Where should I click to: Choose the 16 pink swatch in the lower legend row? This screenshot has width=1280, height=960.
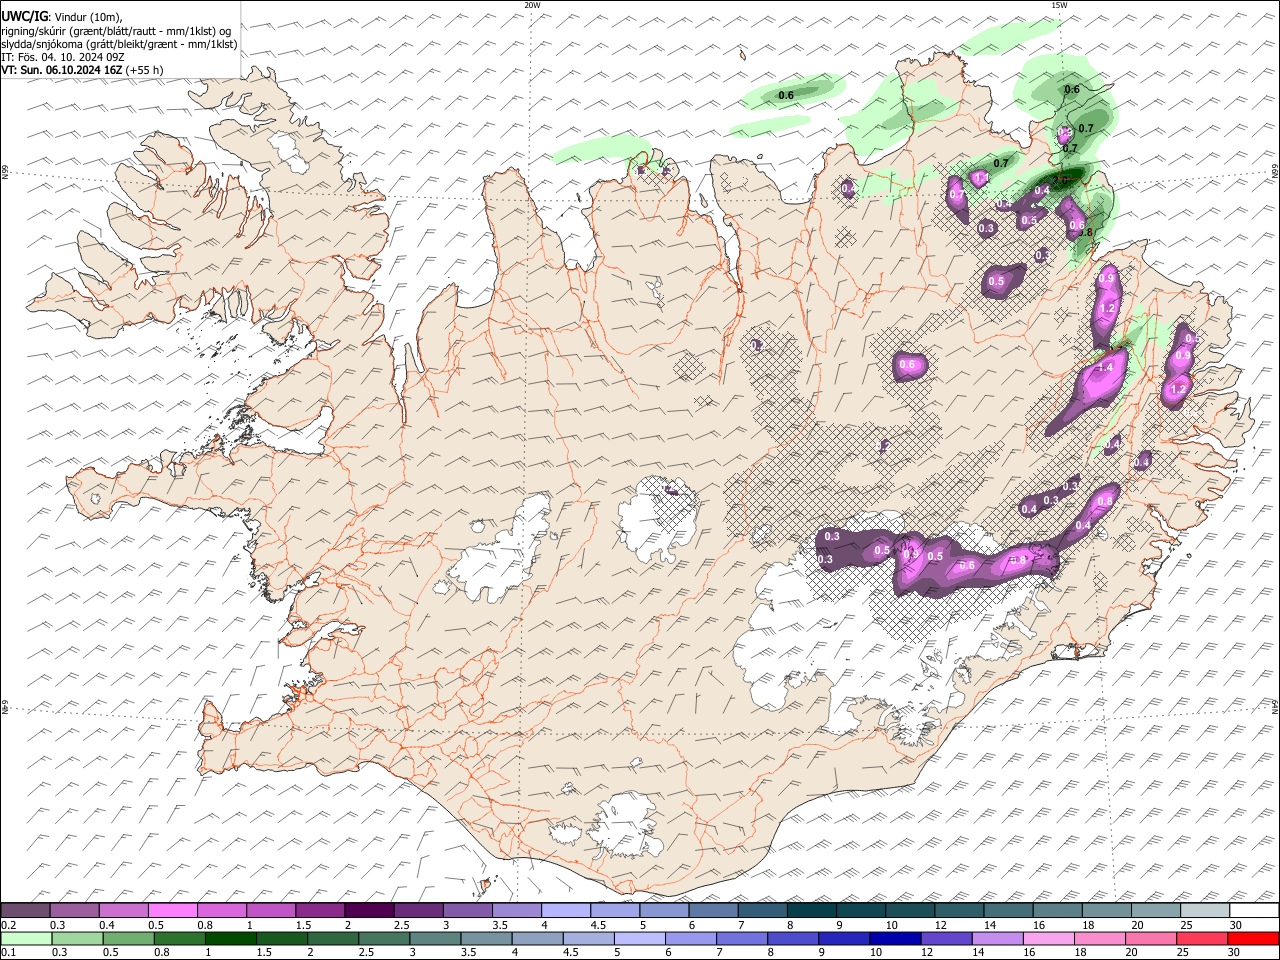pyautogui.click(x=1048, y=939)
